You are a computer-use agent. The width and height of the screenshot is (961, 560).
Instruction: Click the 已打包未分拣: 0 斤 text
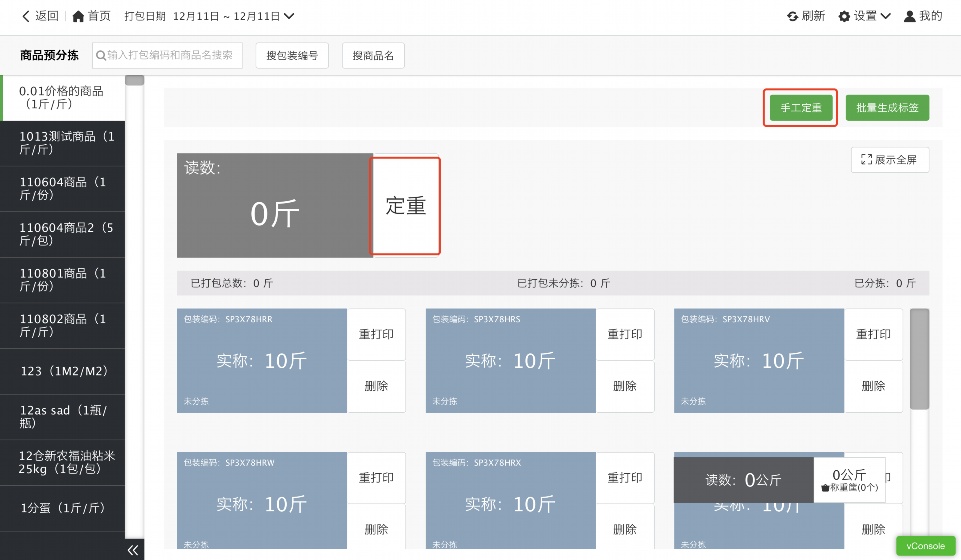pyautogui.click(x=563, y=283)
